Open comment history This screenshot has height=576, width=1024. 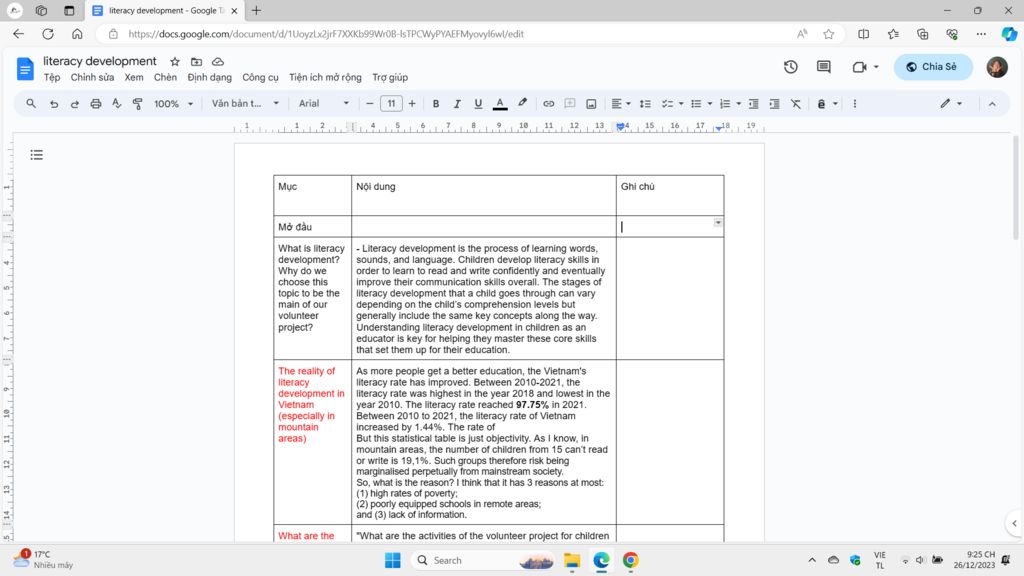click(x=824, y=67)
